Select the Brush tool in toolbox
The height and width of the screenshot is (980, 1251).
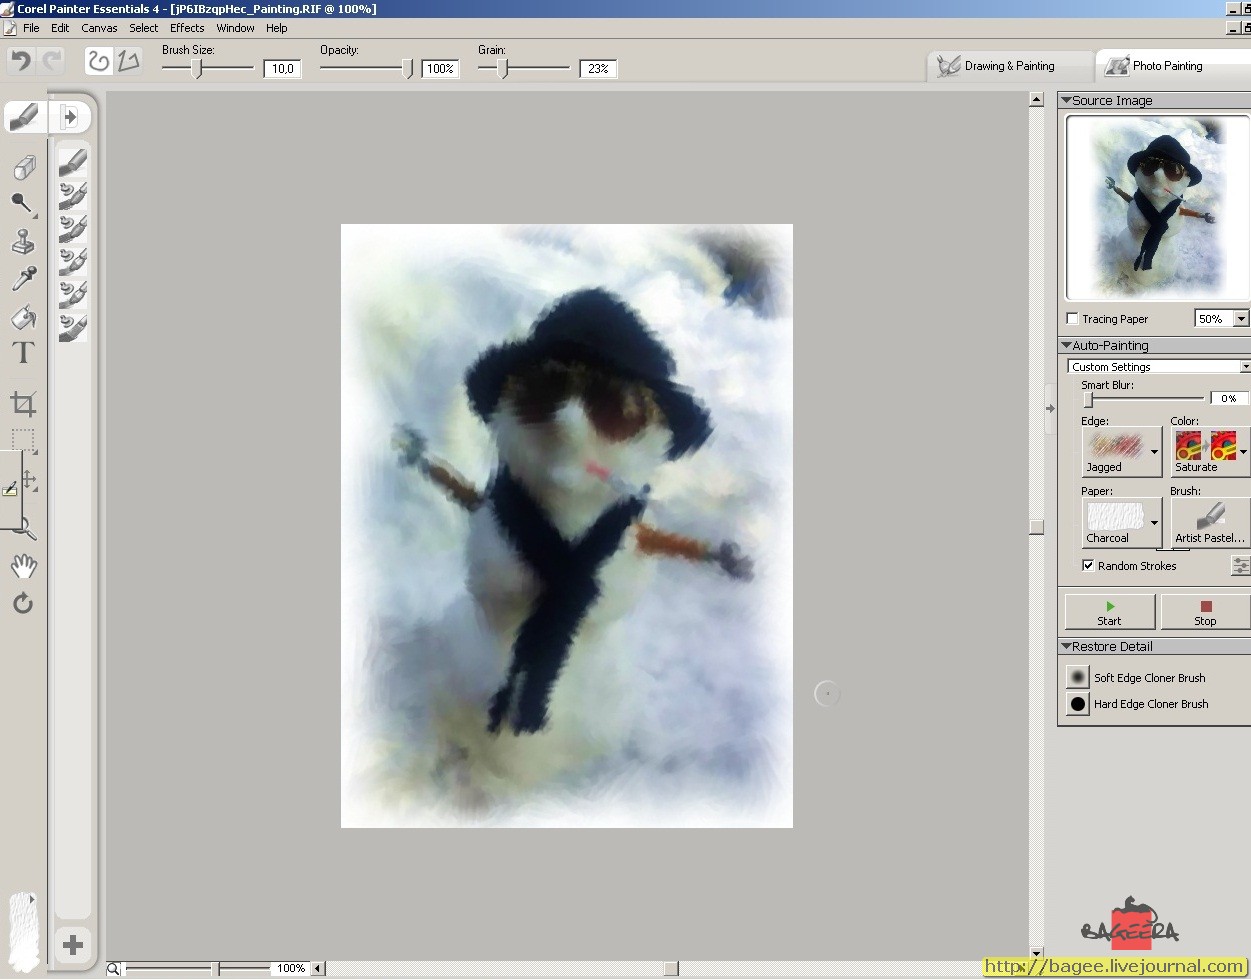(24, 116)
